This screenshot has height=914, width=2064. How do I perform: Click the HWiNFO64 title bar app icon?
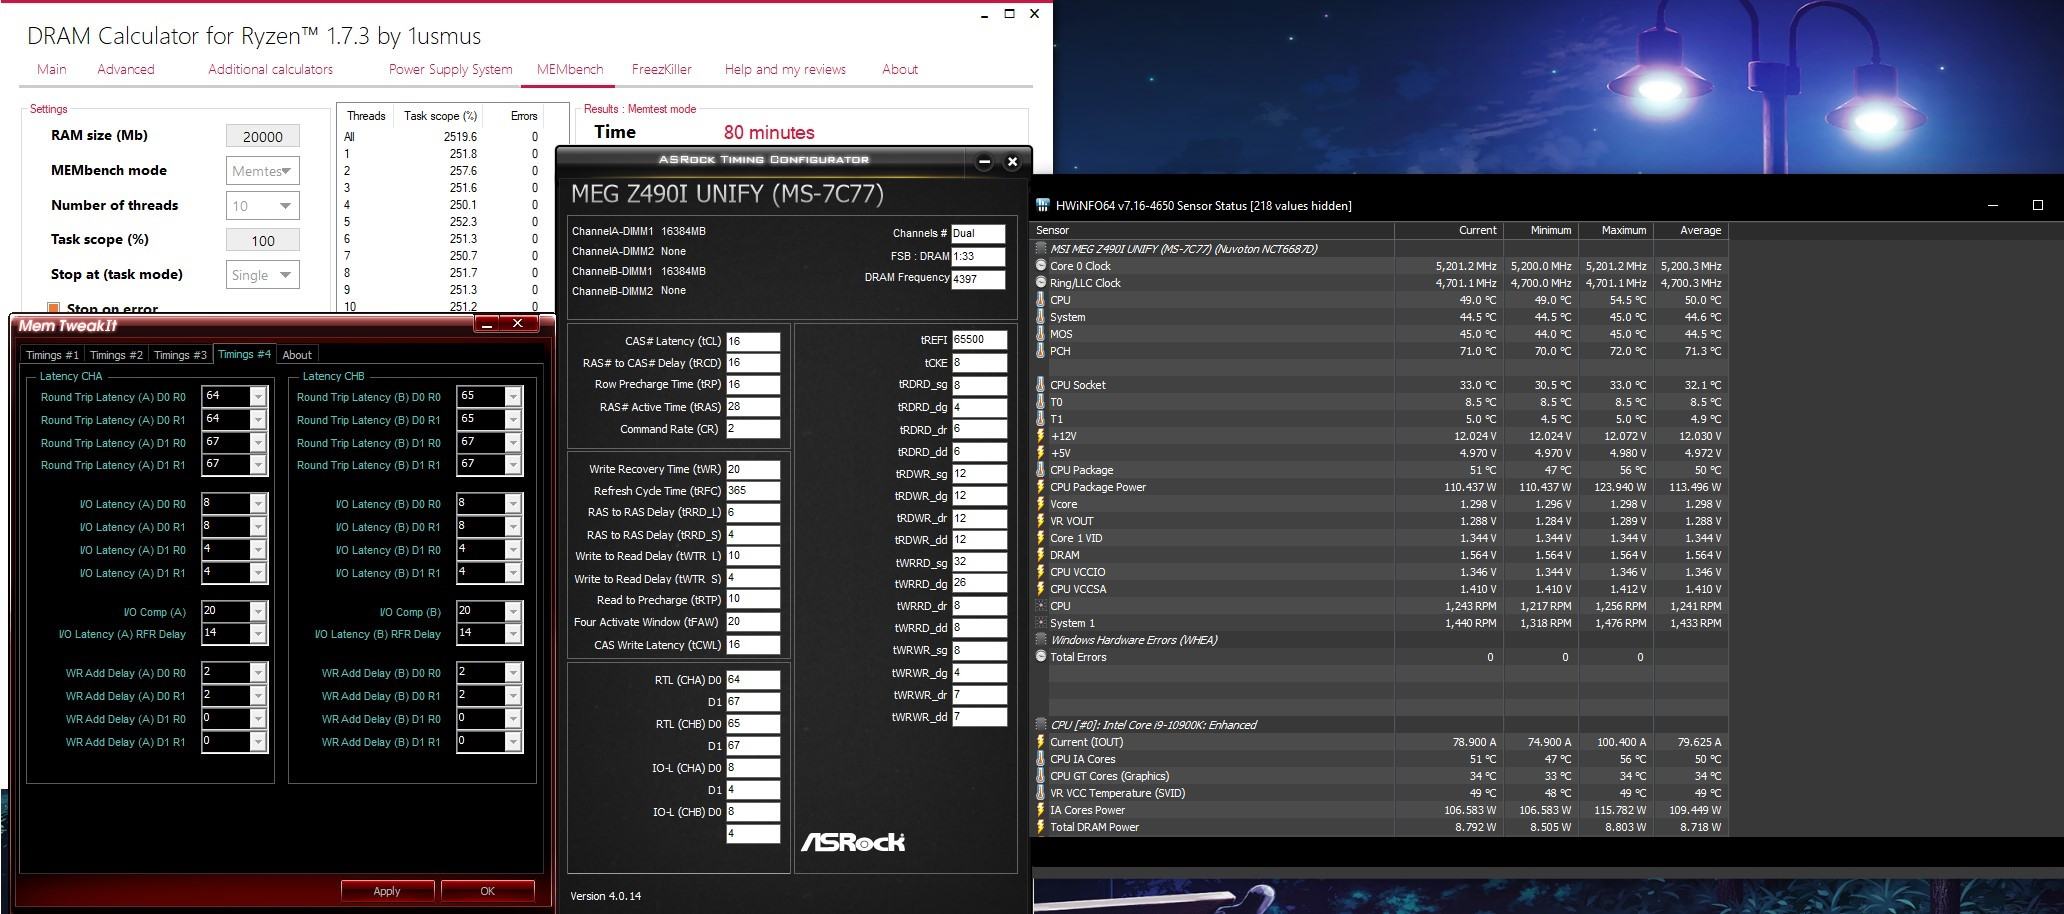(x=1042, y=206)
